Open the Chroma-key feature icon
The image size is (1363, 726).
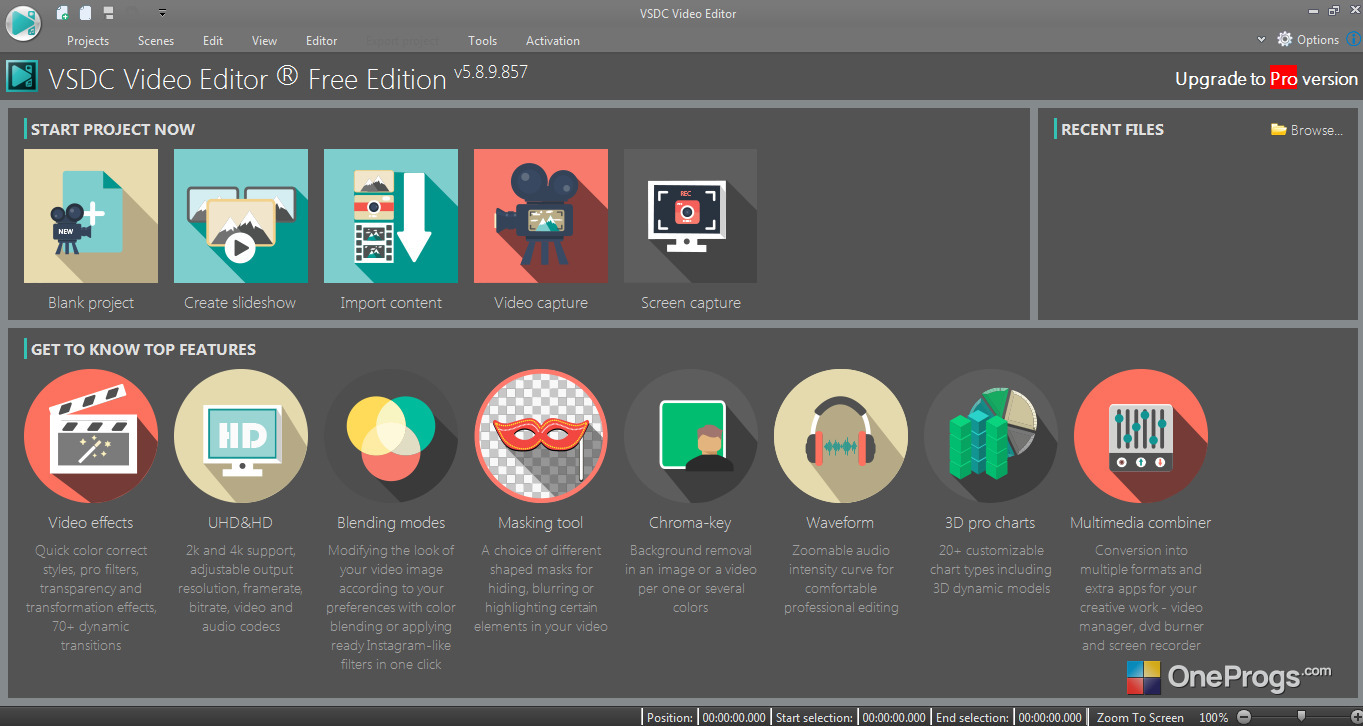(x=691, y=436)
